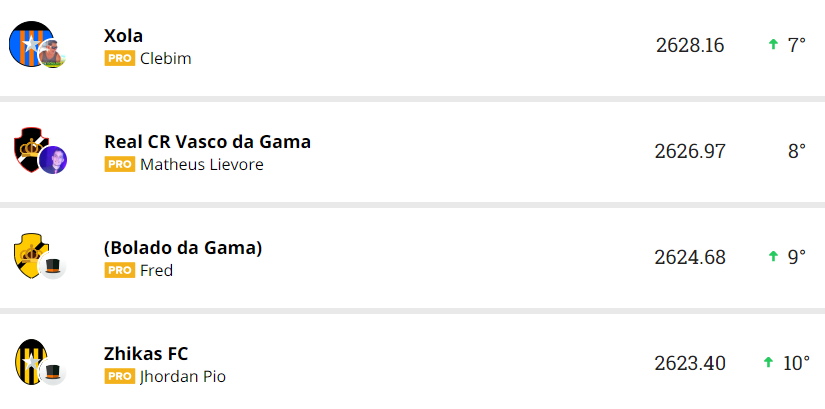Click green up arrow beside 7° rank
This screenshot has width=825, height=409.
coord(772,45)
